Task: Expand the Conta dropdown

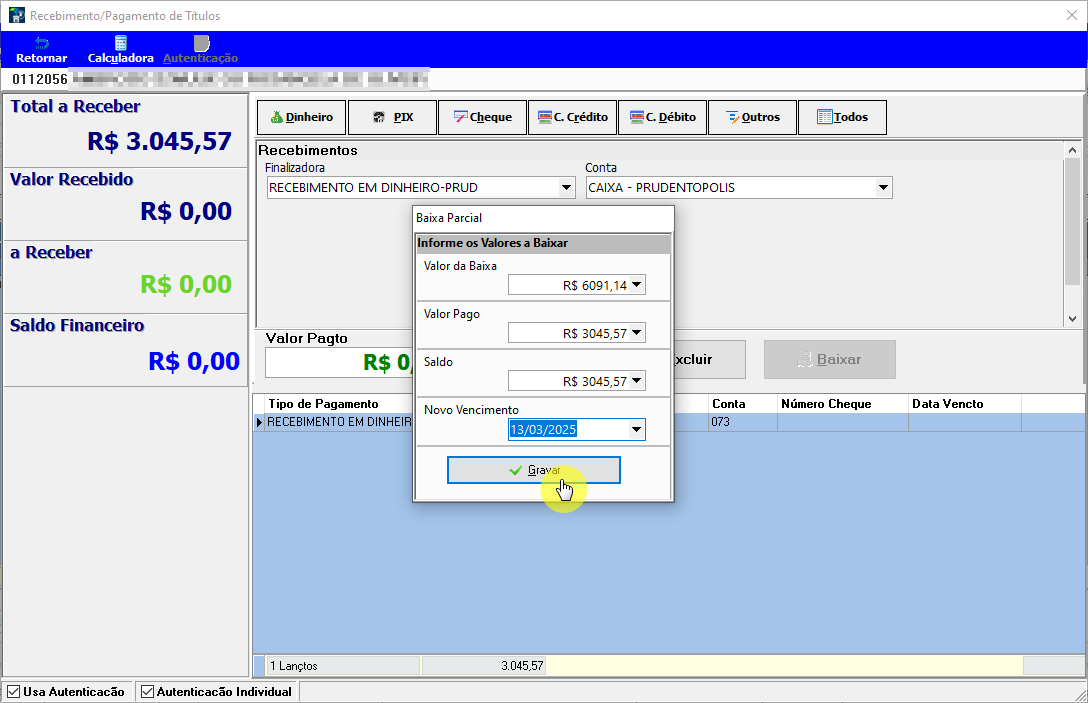Action: (883, 187)
